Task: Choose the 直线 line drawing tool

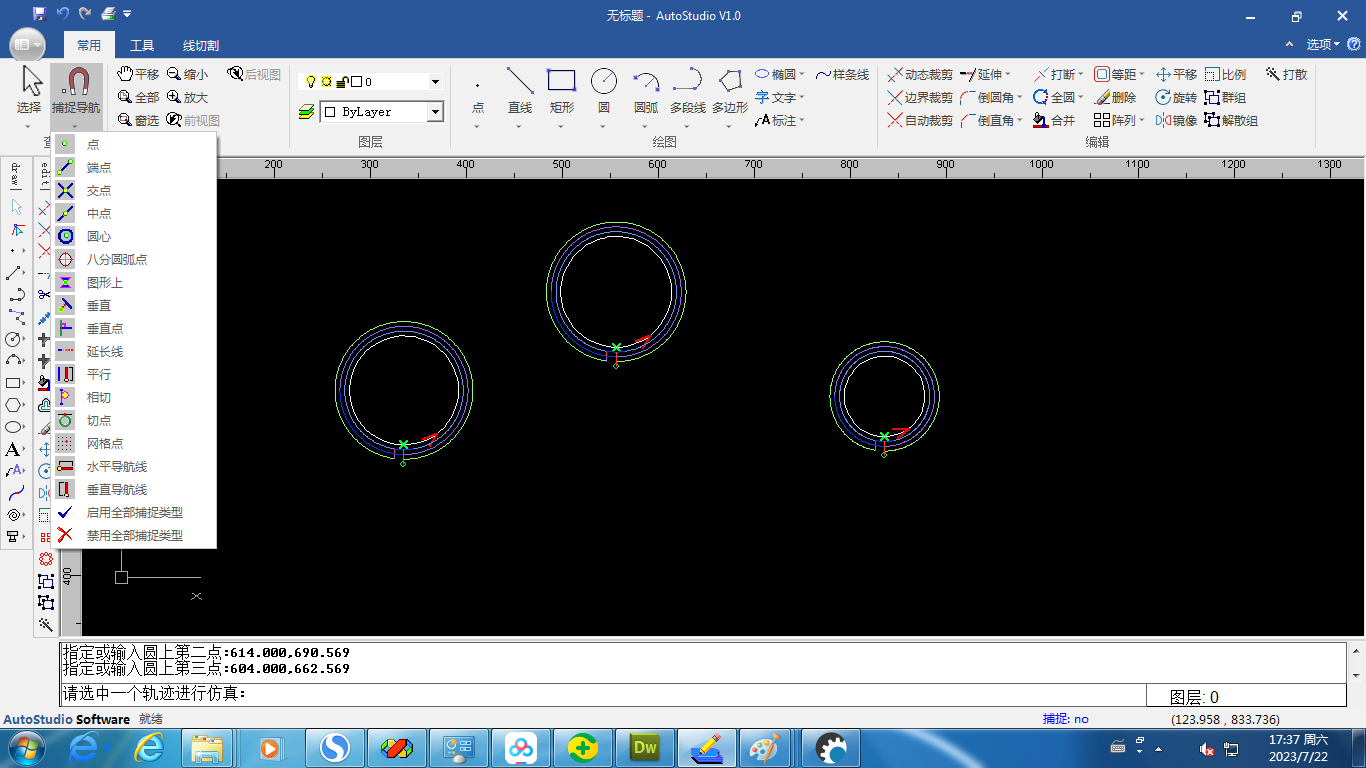Action: [520, 92]
